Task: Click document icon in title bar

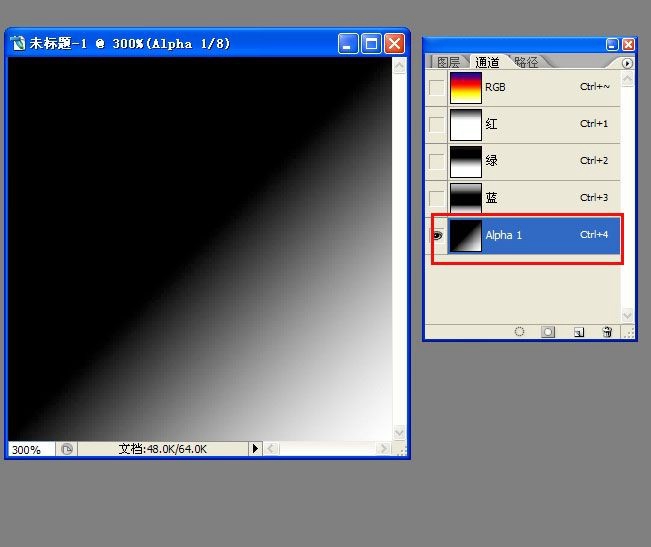Action: coord(17,43)
